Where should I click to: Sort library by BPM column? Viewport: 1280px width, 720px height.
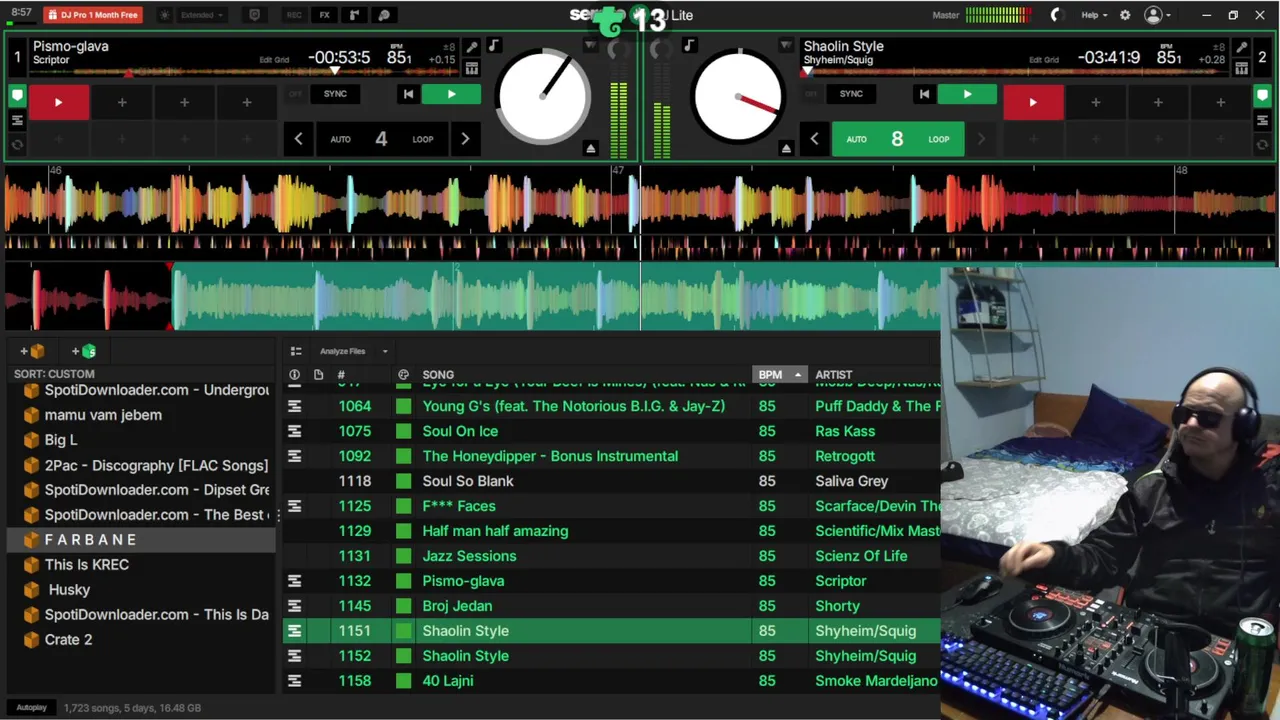(778, 375)
